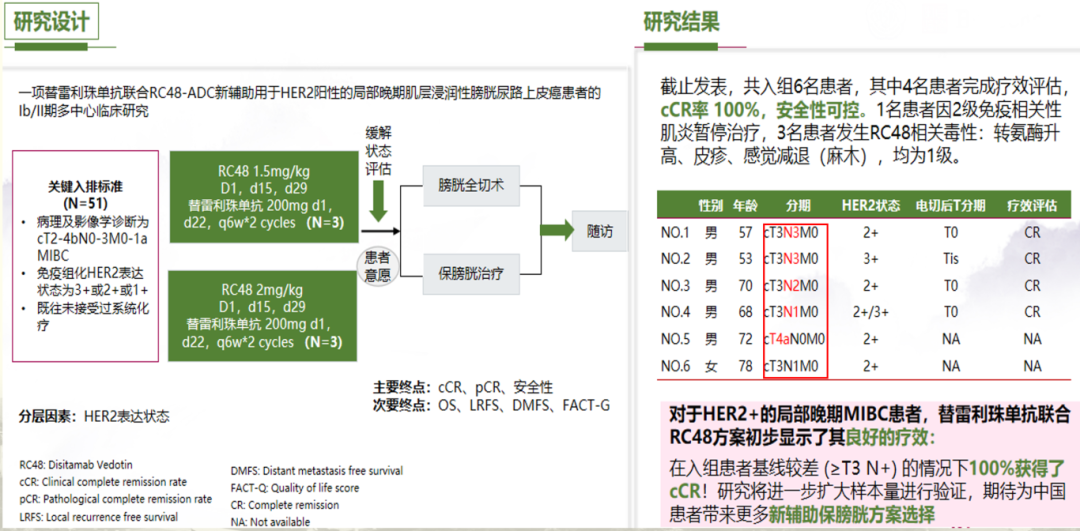Click the 疗效评估 column header
Image resolution: width=1080 pixels, height=531 pixels.
point(1032,205)
